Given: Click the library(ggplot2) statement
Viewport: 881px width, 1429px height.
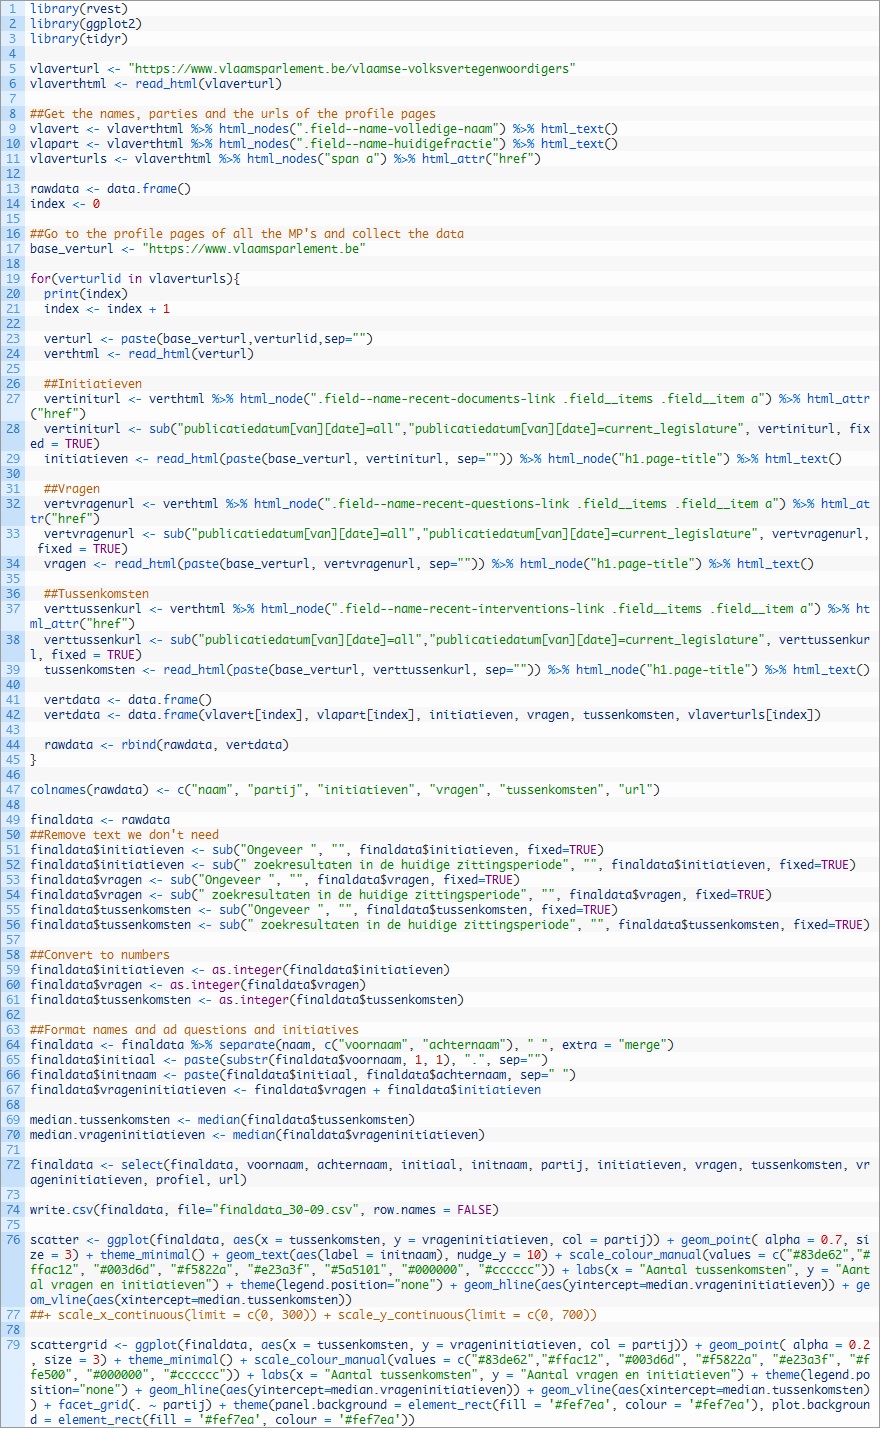Looking at the screenshot, I should click(x=86, y=24).
